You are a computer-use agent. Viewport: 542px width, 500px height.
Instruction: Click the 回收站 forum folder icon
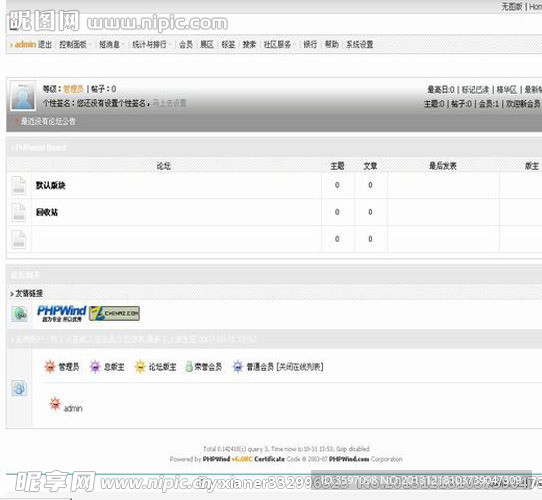pyautogui.click(x=19, y=212)
